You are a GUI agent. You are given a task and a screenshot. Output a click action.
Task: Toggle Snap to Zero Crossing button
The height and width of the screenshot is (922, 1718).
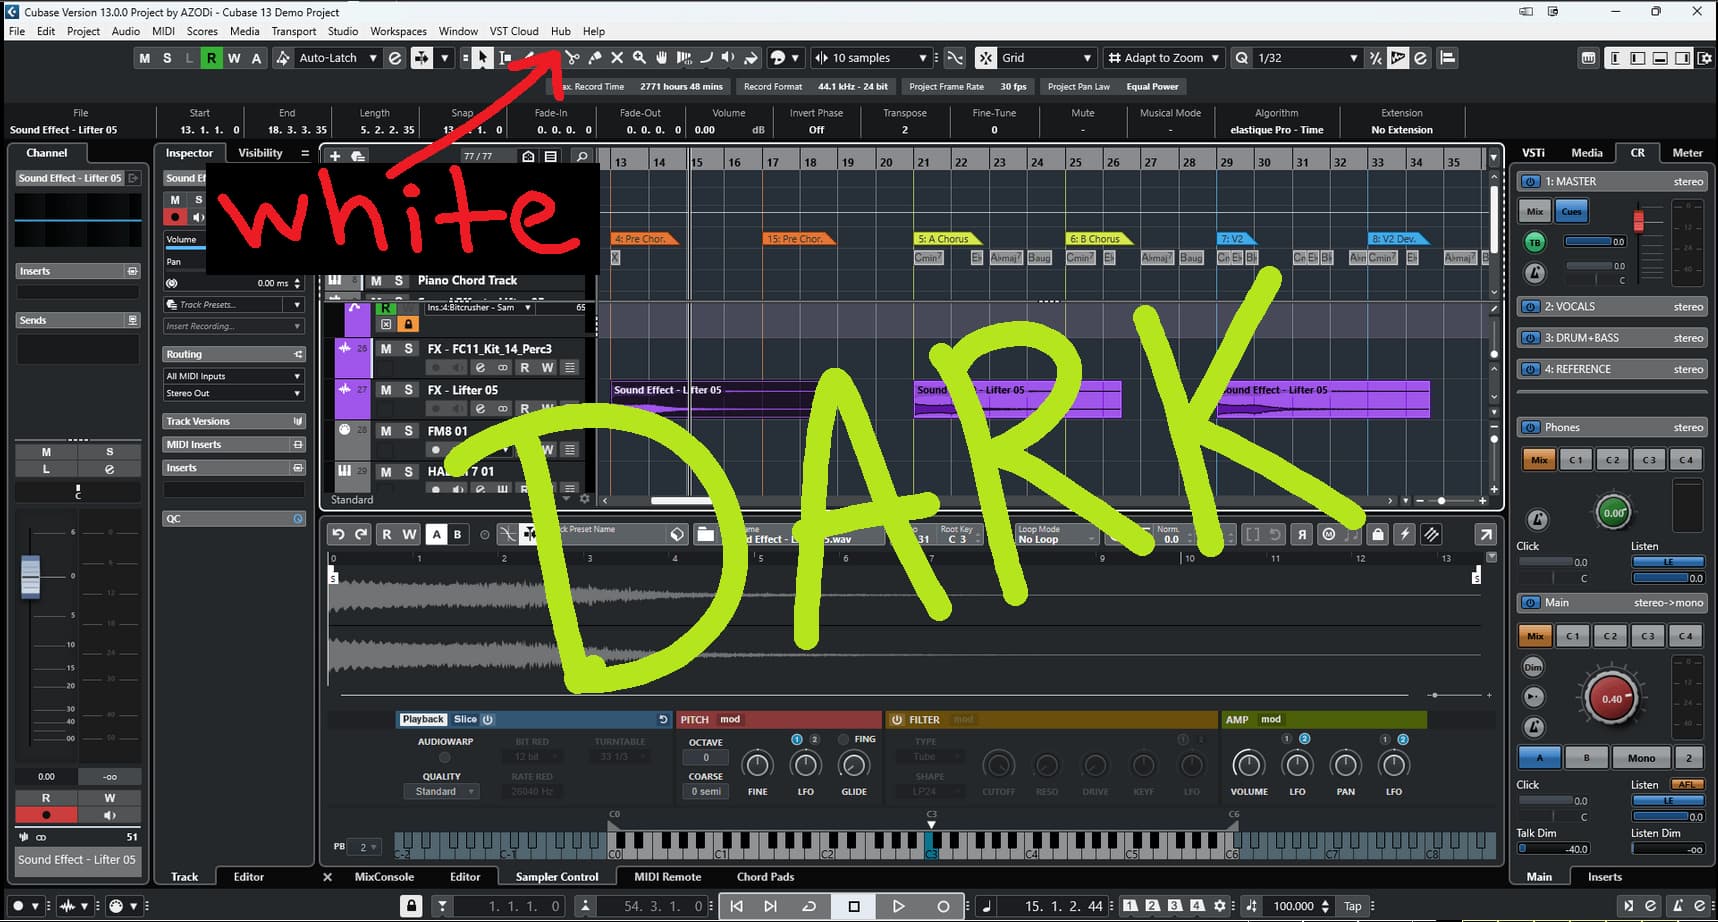(955, 58)
